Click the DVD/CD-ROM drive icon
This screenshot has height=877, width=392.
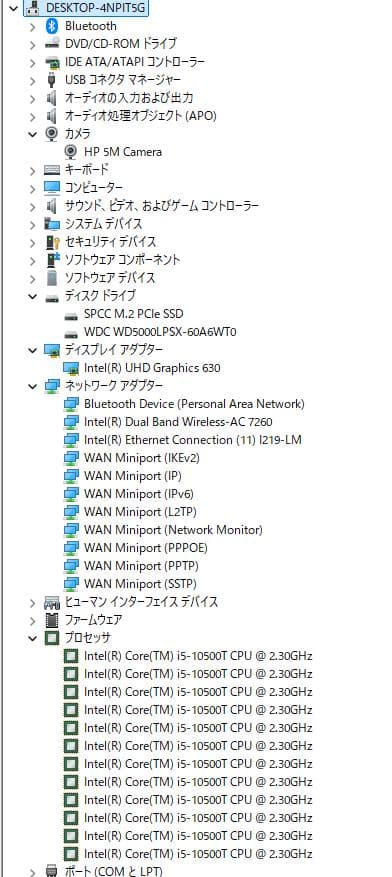[x=52, y=44]
